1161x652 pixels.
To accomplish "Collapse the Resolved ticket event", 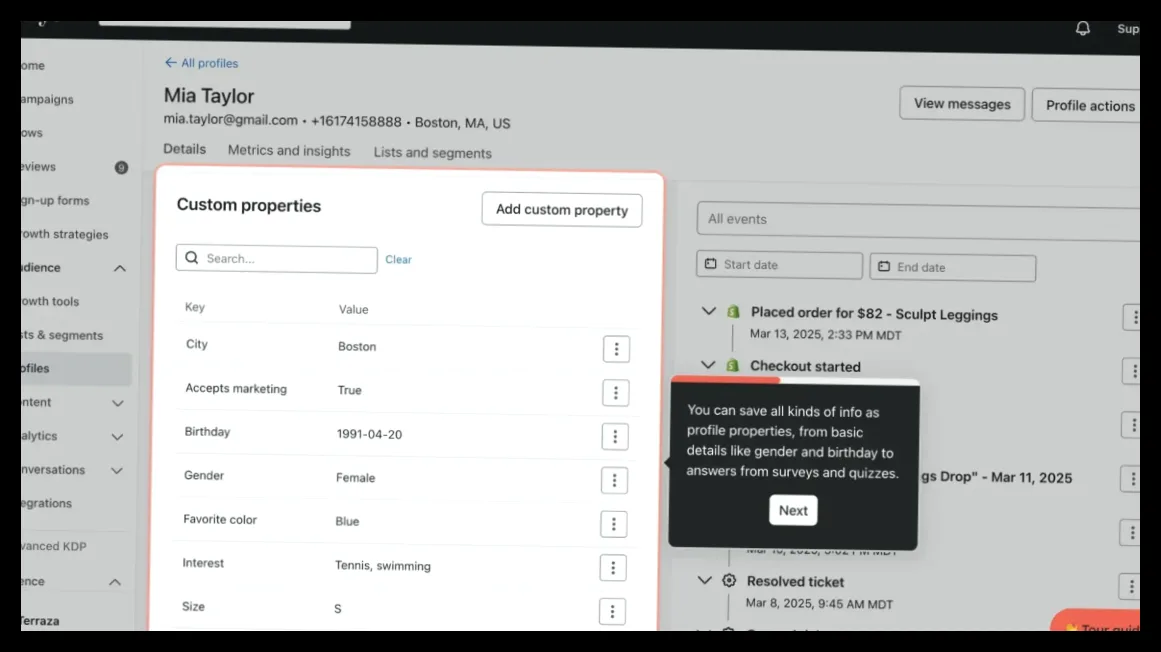I will (x=704, y=581).
